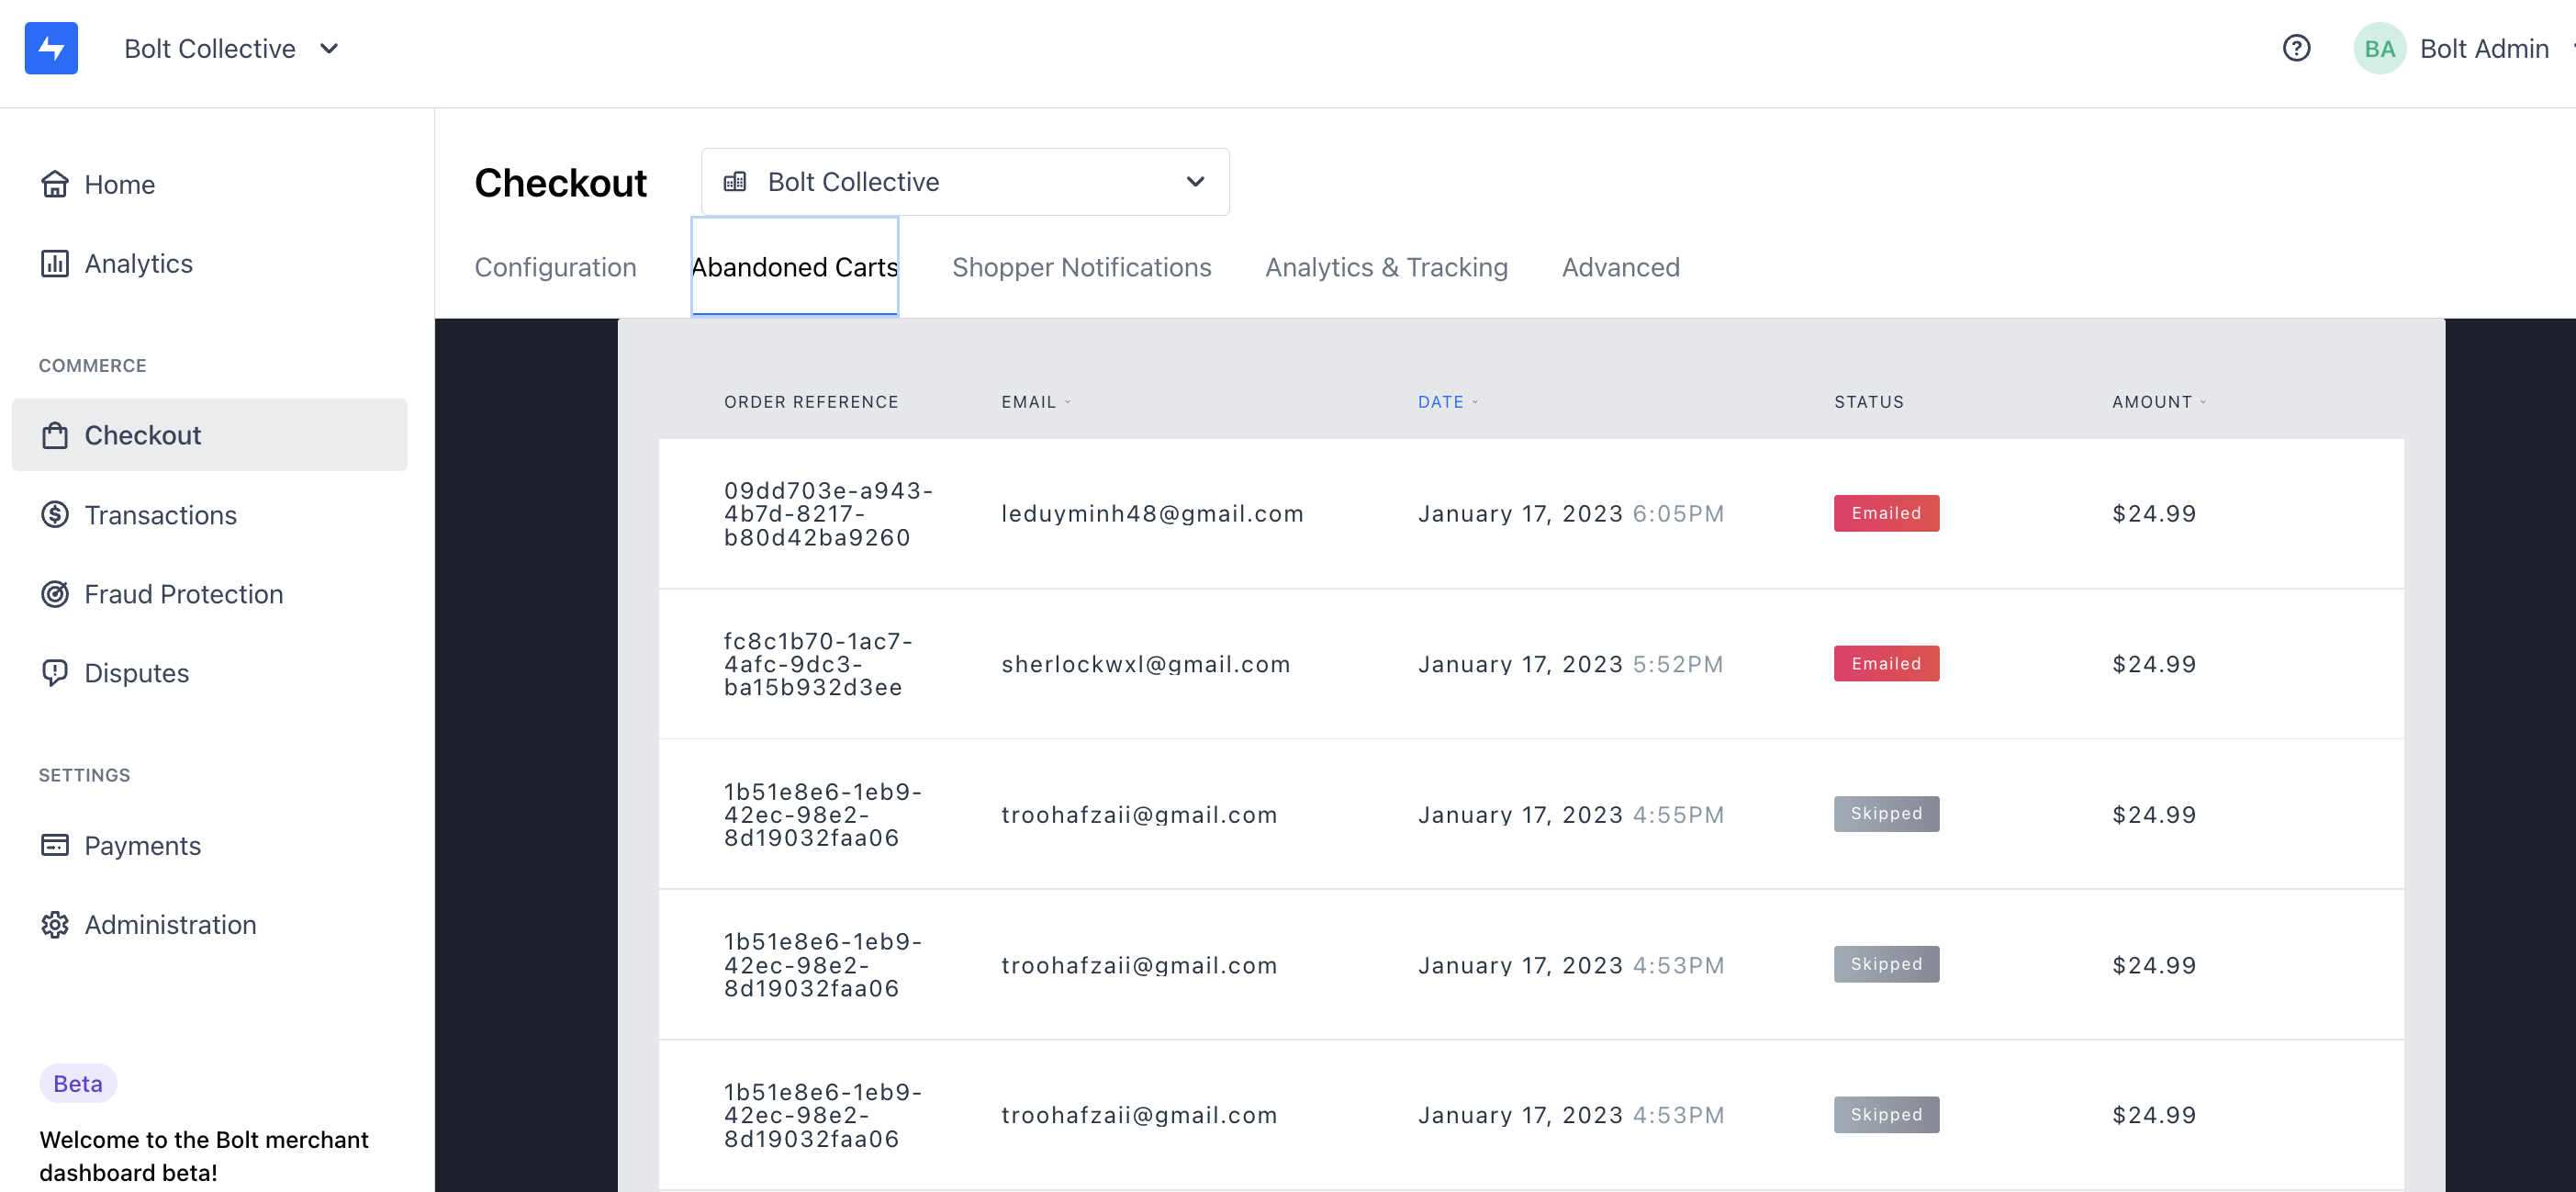
Task: Click the Bolt lightning logo
Action: click(51, 48)
